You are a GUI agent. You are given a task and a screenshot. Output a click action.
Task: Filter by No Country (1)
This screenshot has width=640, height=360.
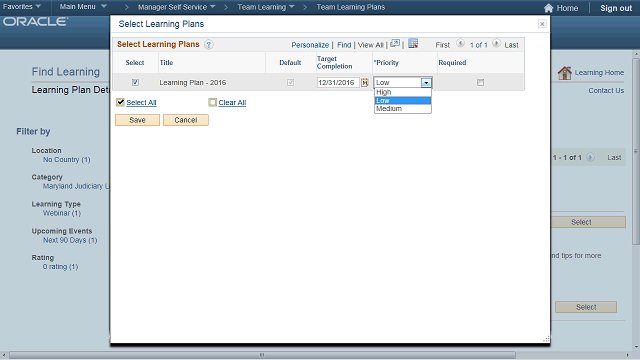(x=67, y=160)
